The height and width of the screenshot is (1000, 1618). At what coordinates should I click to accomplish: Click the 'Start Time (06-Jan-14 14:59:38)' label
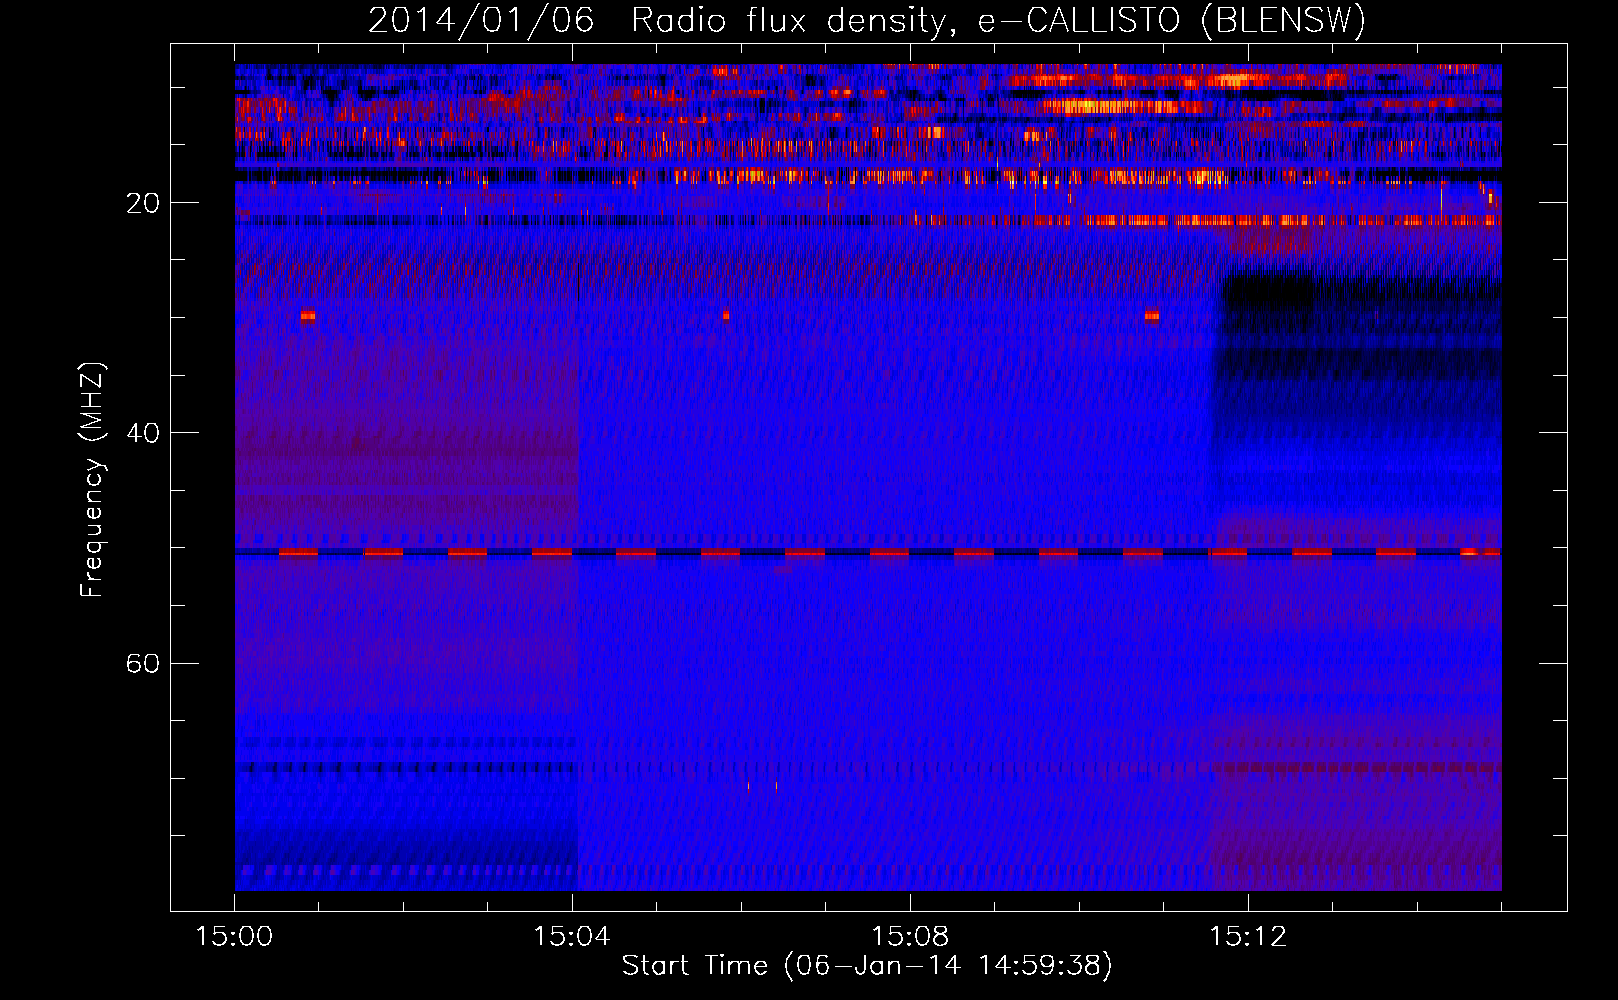click(867, 966)
